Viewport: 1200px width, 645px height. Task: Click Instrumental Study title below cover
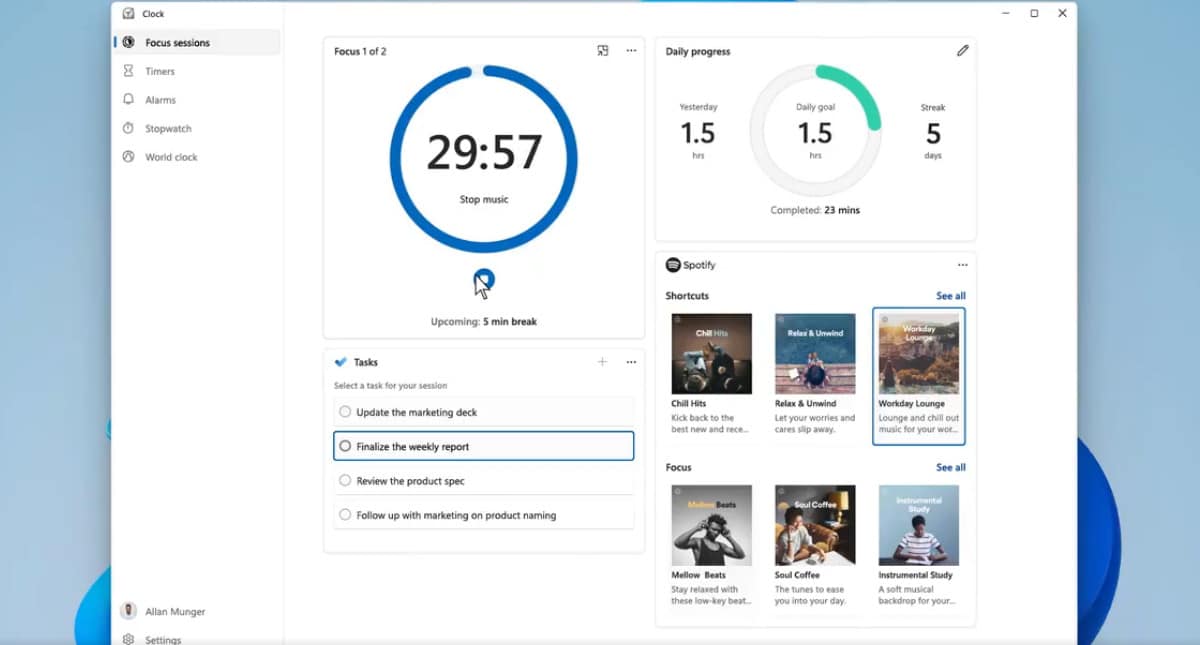(x=916, y=575)
